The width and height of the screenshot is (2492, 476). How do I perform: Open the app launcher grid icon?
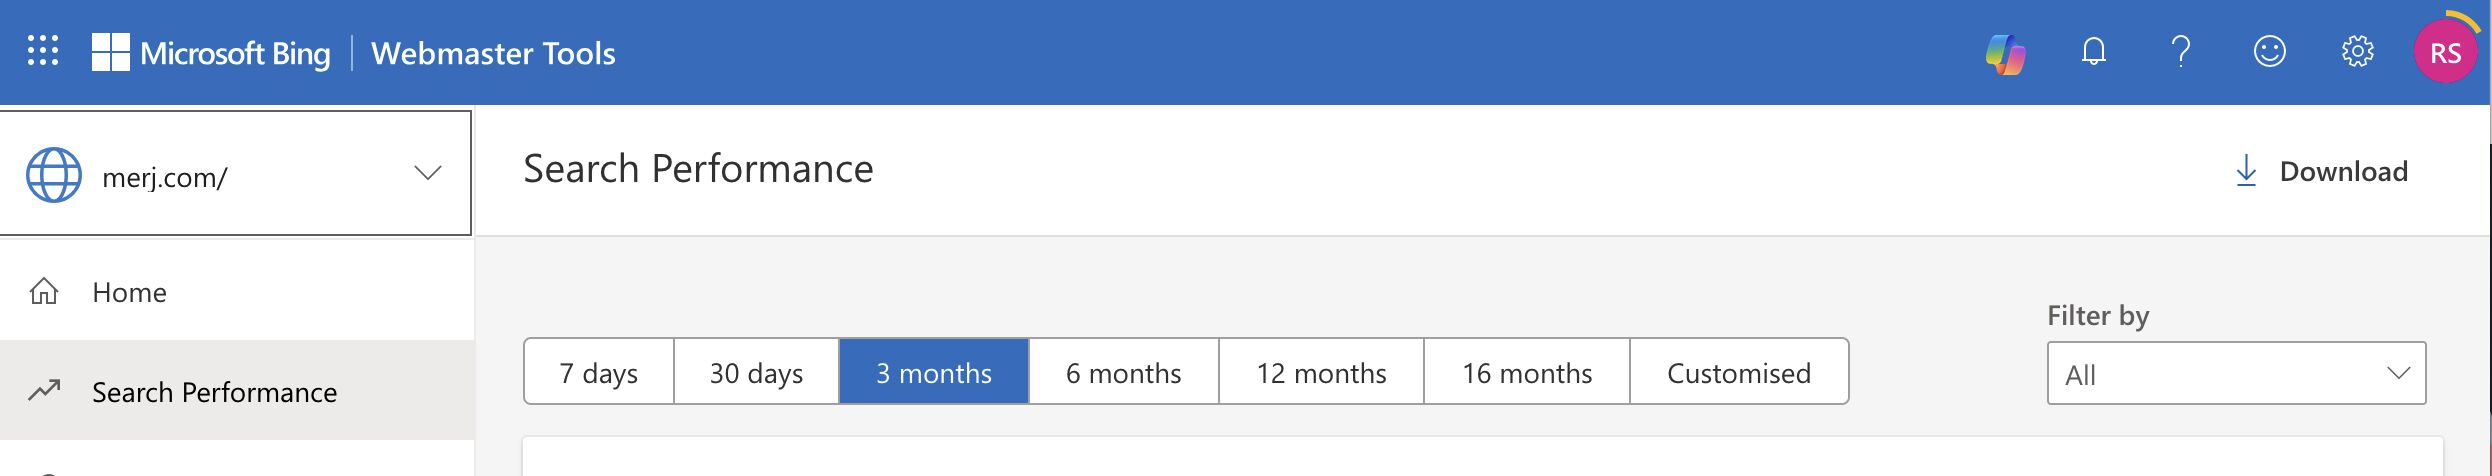43,51
